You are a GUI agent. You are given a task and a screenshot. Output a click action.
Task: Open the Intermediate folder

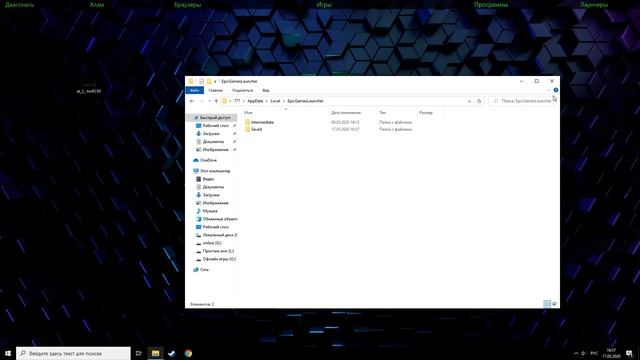click(262, 122)
